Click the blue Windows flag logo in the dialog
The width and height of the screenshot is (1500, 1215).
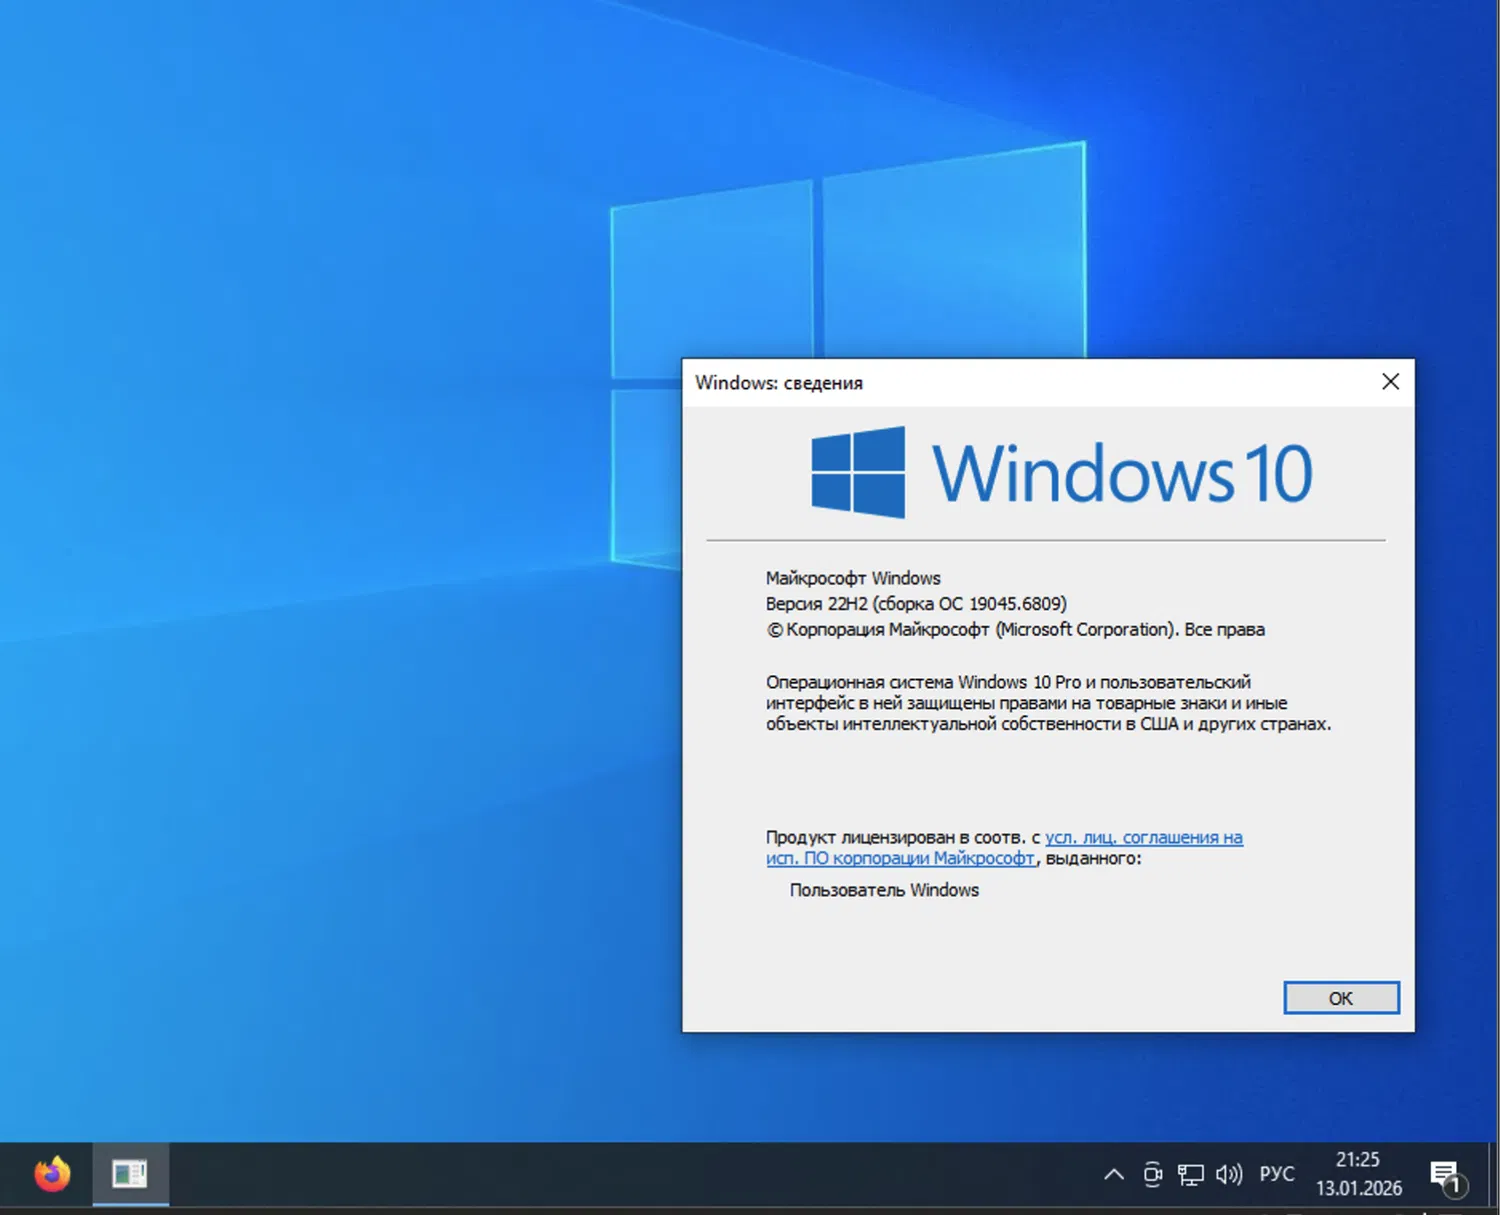tap(857, 471)
